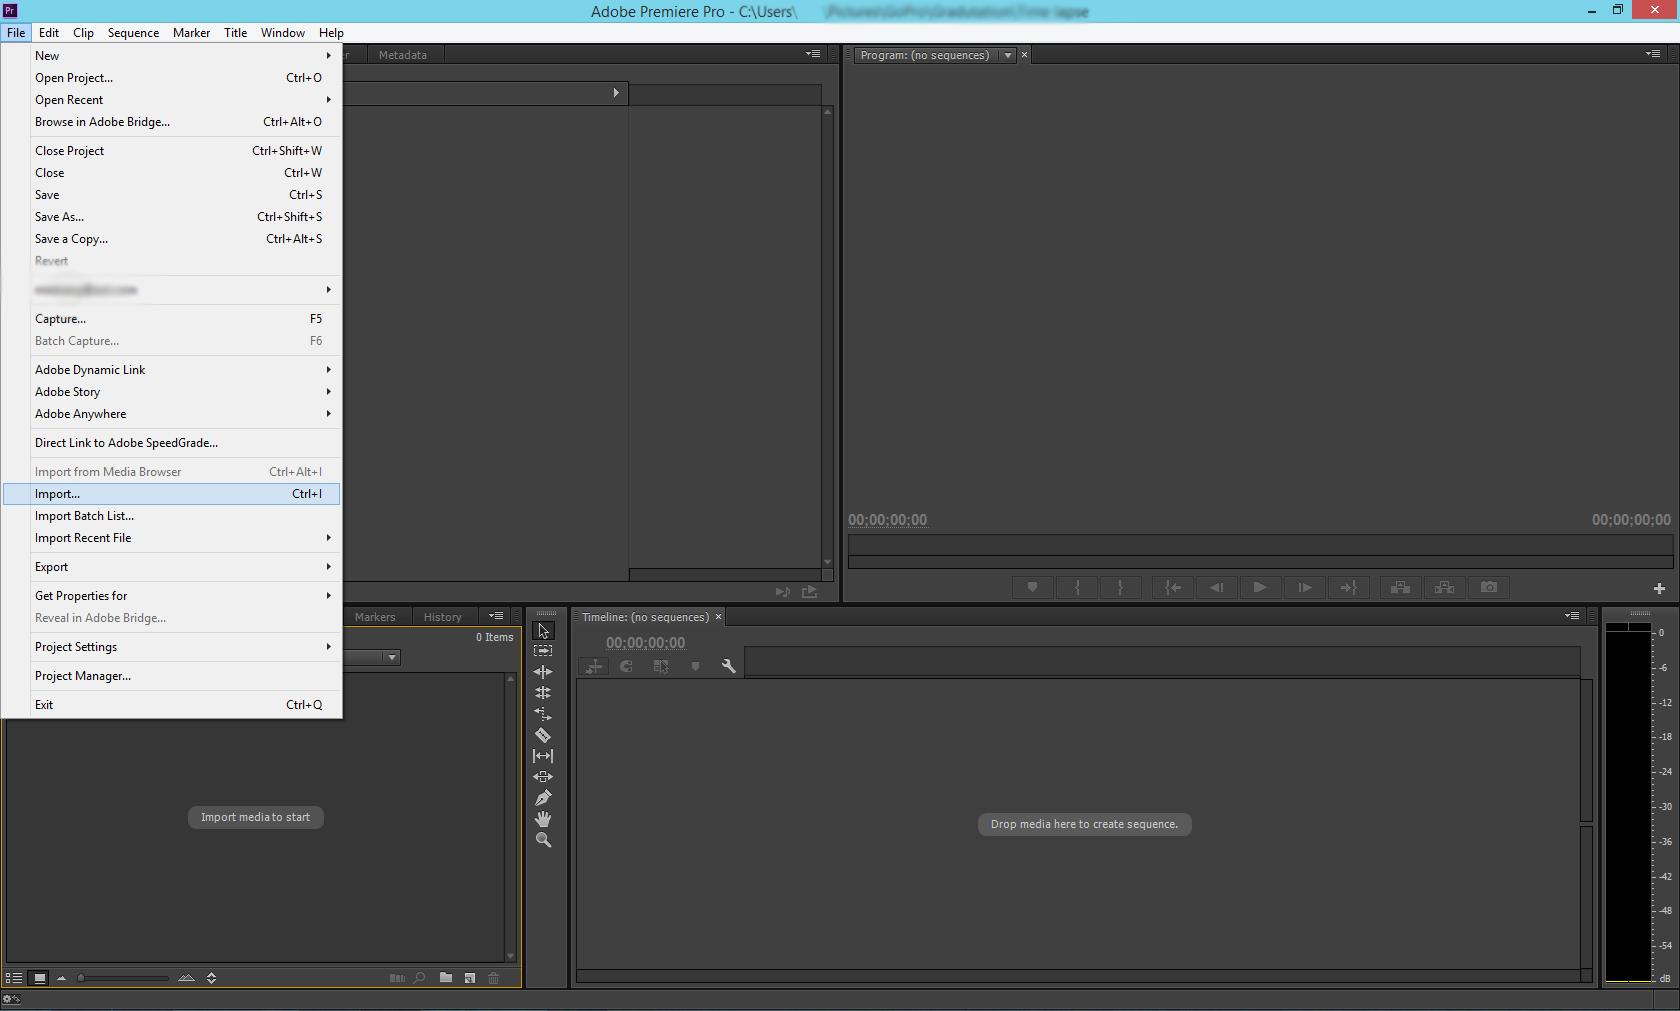
Task: Open the Project panel group menu
Action: click(x=496, y=616)
